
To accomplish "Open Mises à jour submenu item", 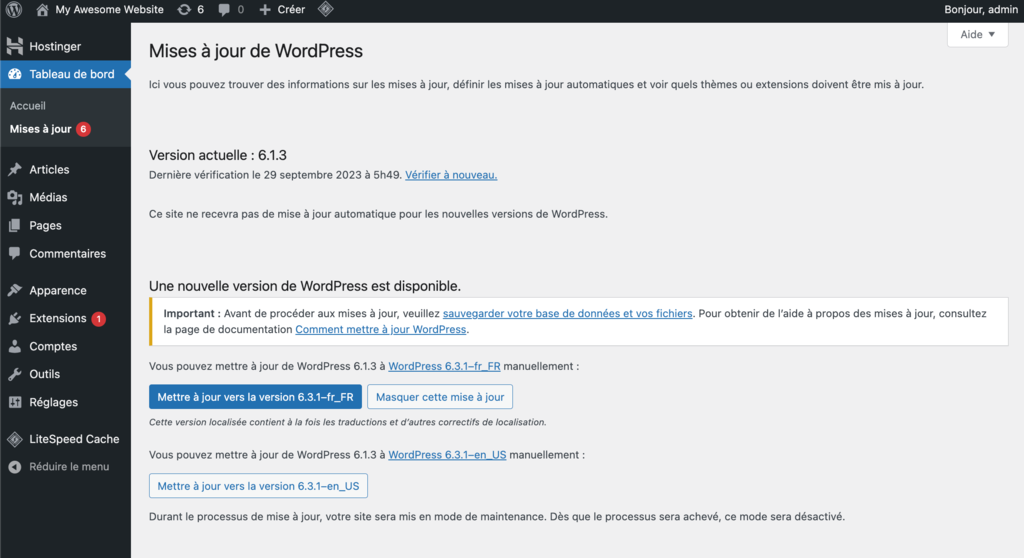I will coord(40,129).
